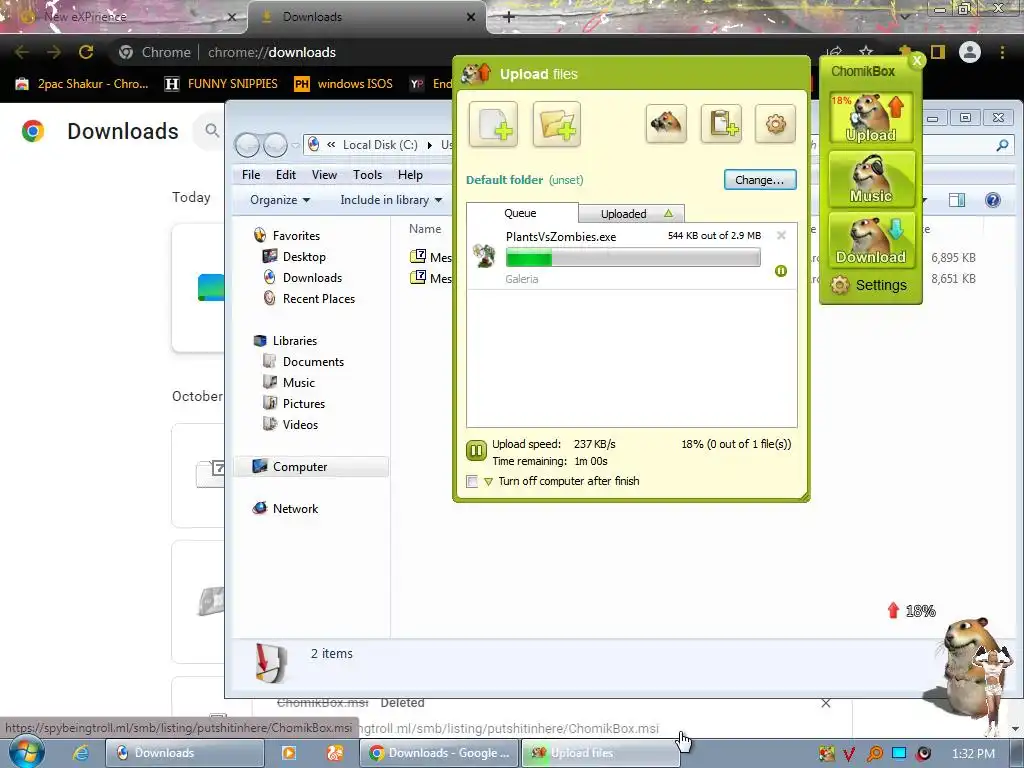Remove the ChomikBox.msi entry from downloads list
1024x768 pixels.
[x=826, y=703]
